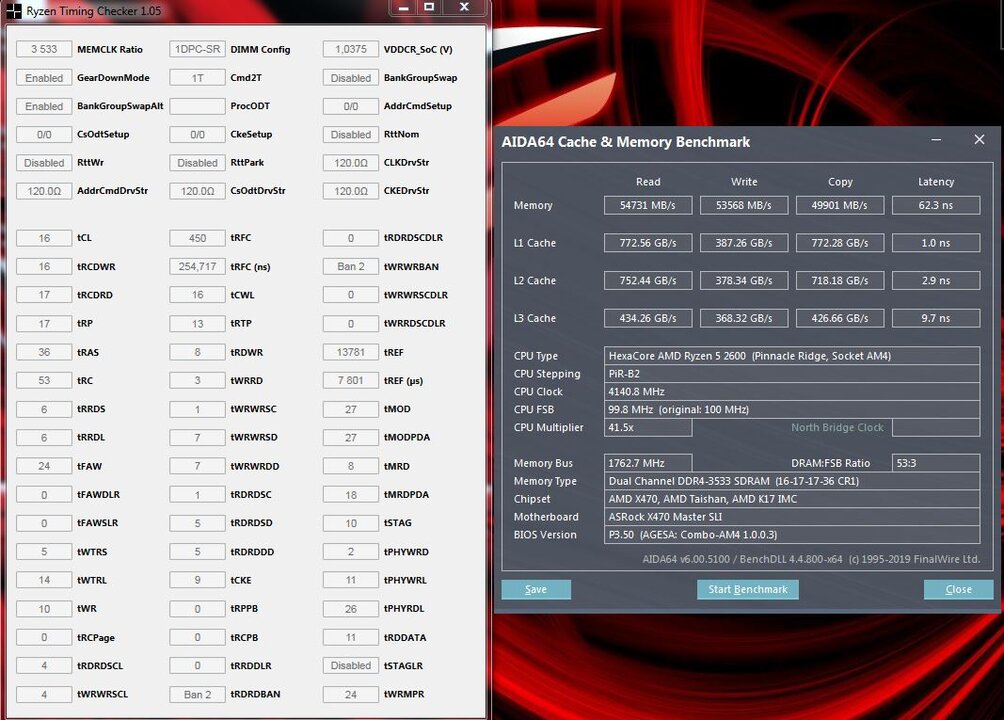Click the tSTAGLR Disabled field
The height and width of the screenshot is (720, 1004).
coord(351,666)
